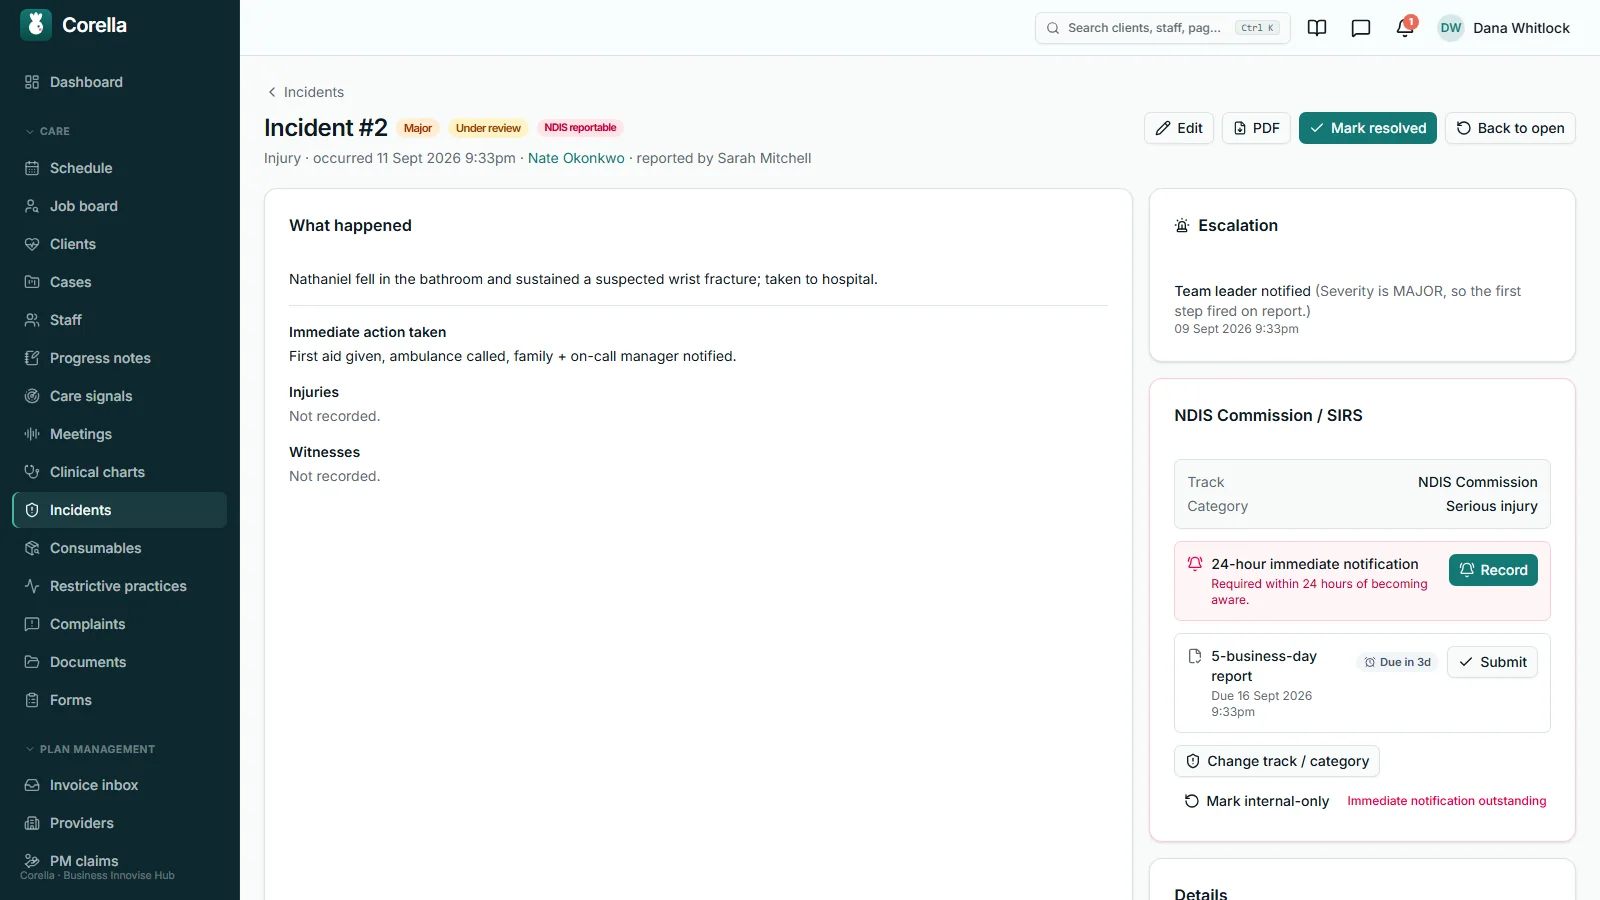
Task: Open Meetings page
Action: pyautogui.click(x=120, y=434)
